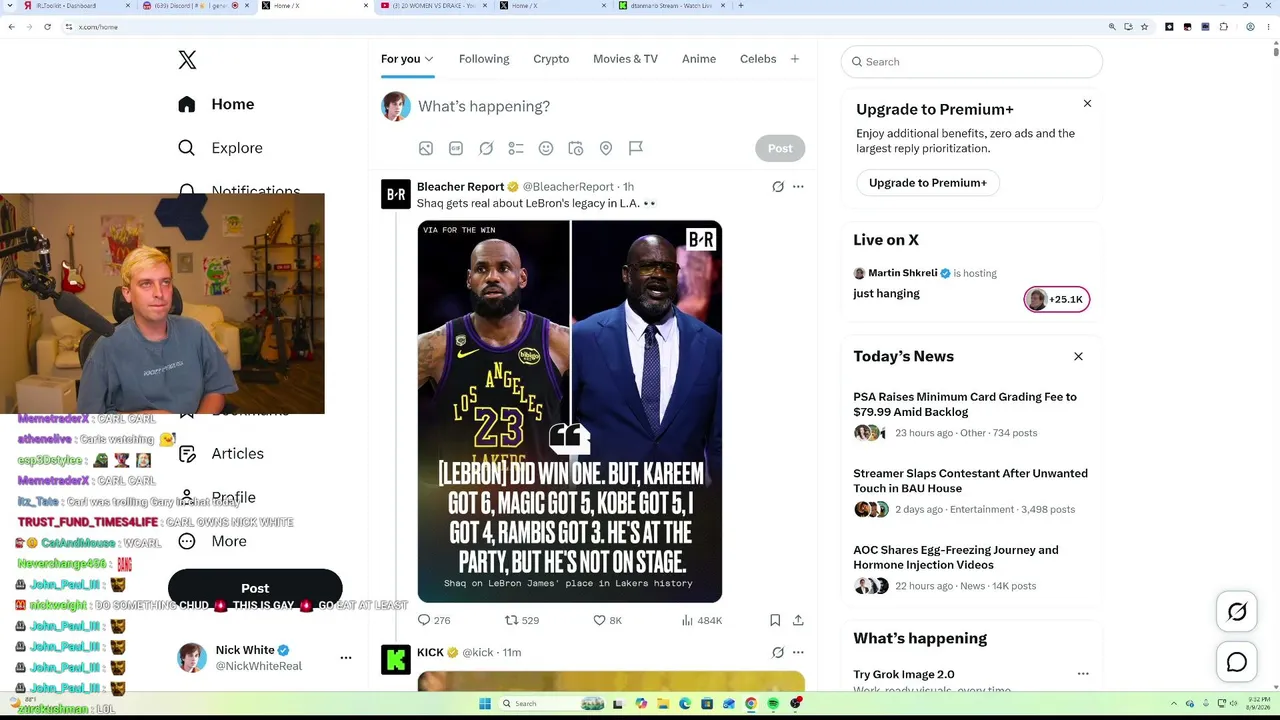Add a new timeline tab with plus icon
Viewport: 1280px width, 720px height.
(795, 59)
